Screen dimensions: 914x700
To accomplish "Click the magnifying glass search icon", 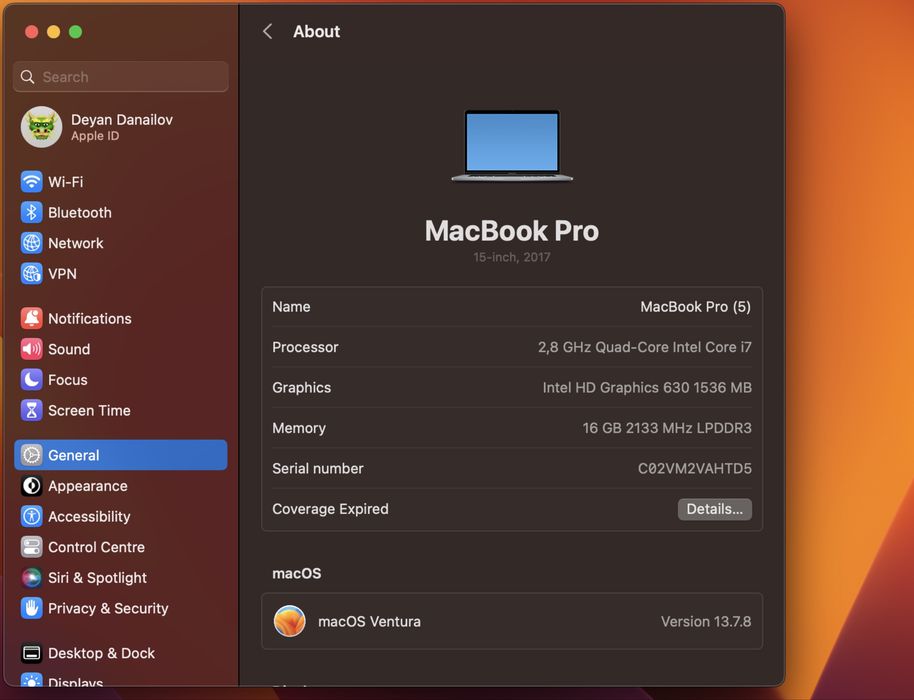I will pyautogui.click(x=27, y=77).
